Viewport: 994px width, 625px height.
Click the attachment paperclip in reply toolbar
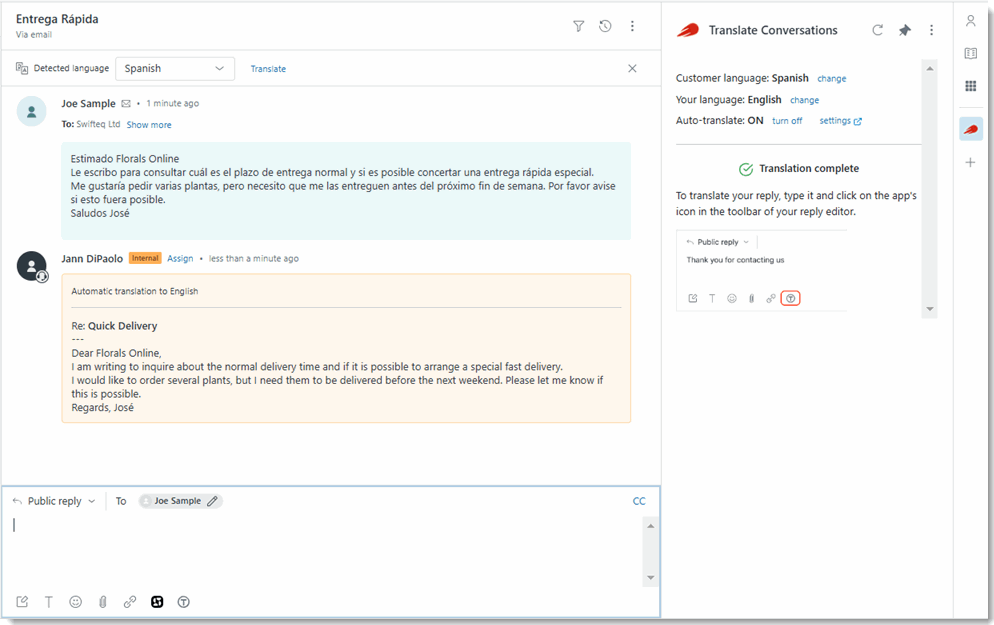pyautogui.click(x=103, y=602)
